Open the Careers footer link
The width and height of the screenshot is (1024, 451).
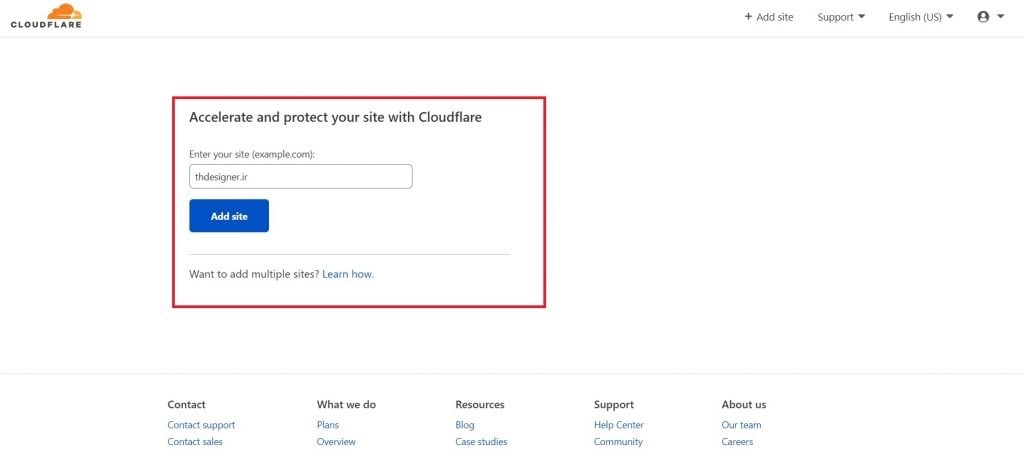[x=737, y=442]
